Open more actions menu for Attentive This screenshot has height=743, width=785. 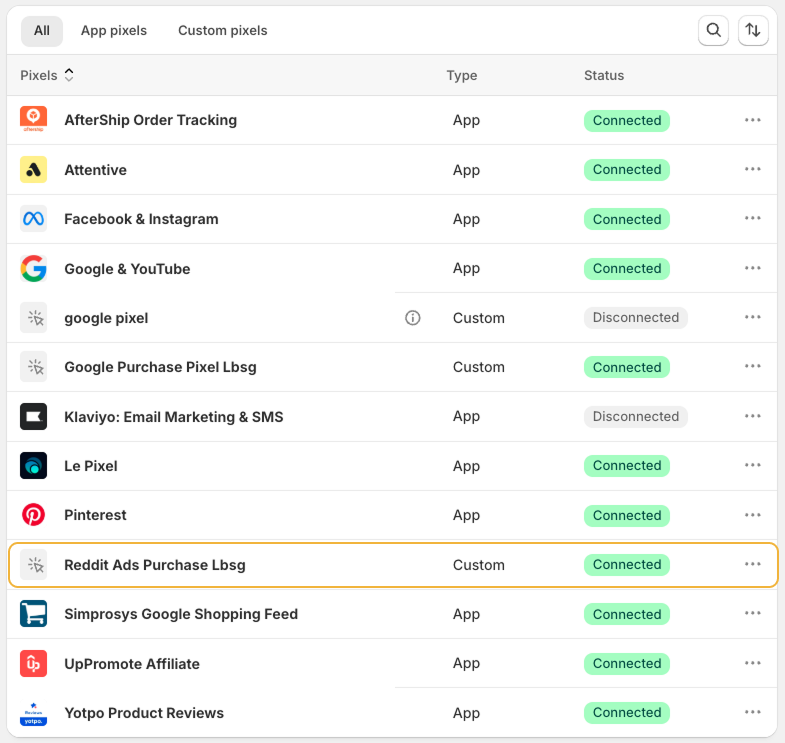[x=752, y=169]
